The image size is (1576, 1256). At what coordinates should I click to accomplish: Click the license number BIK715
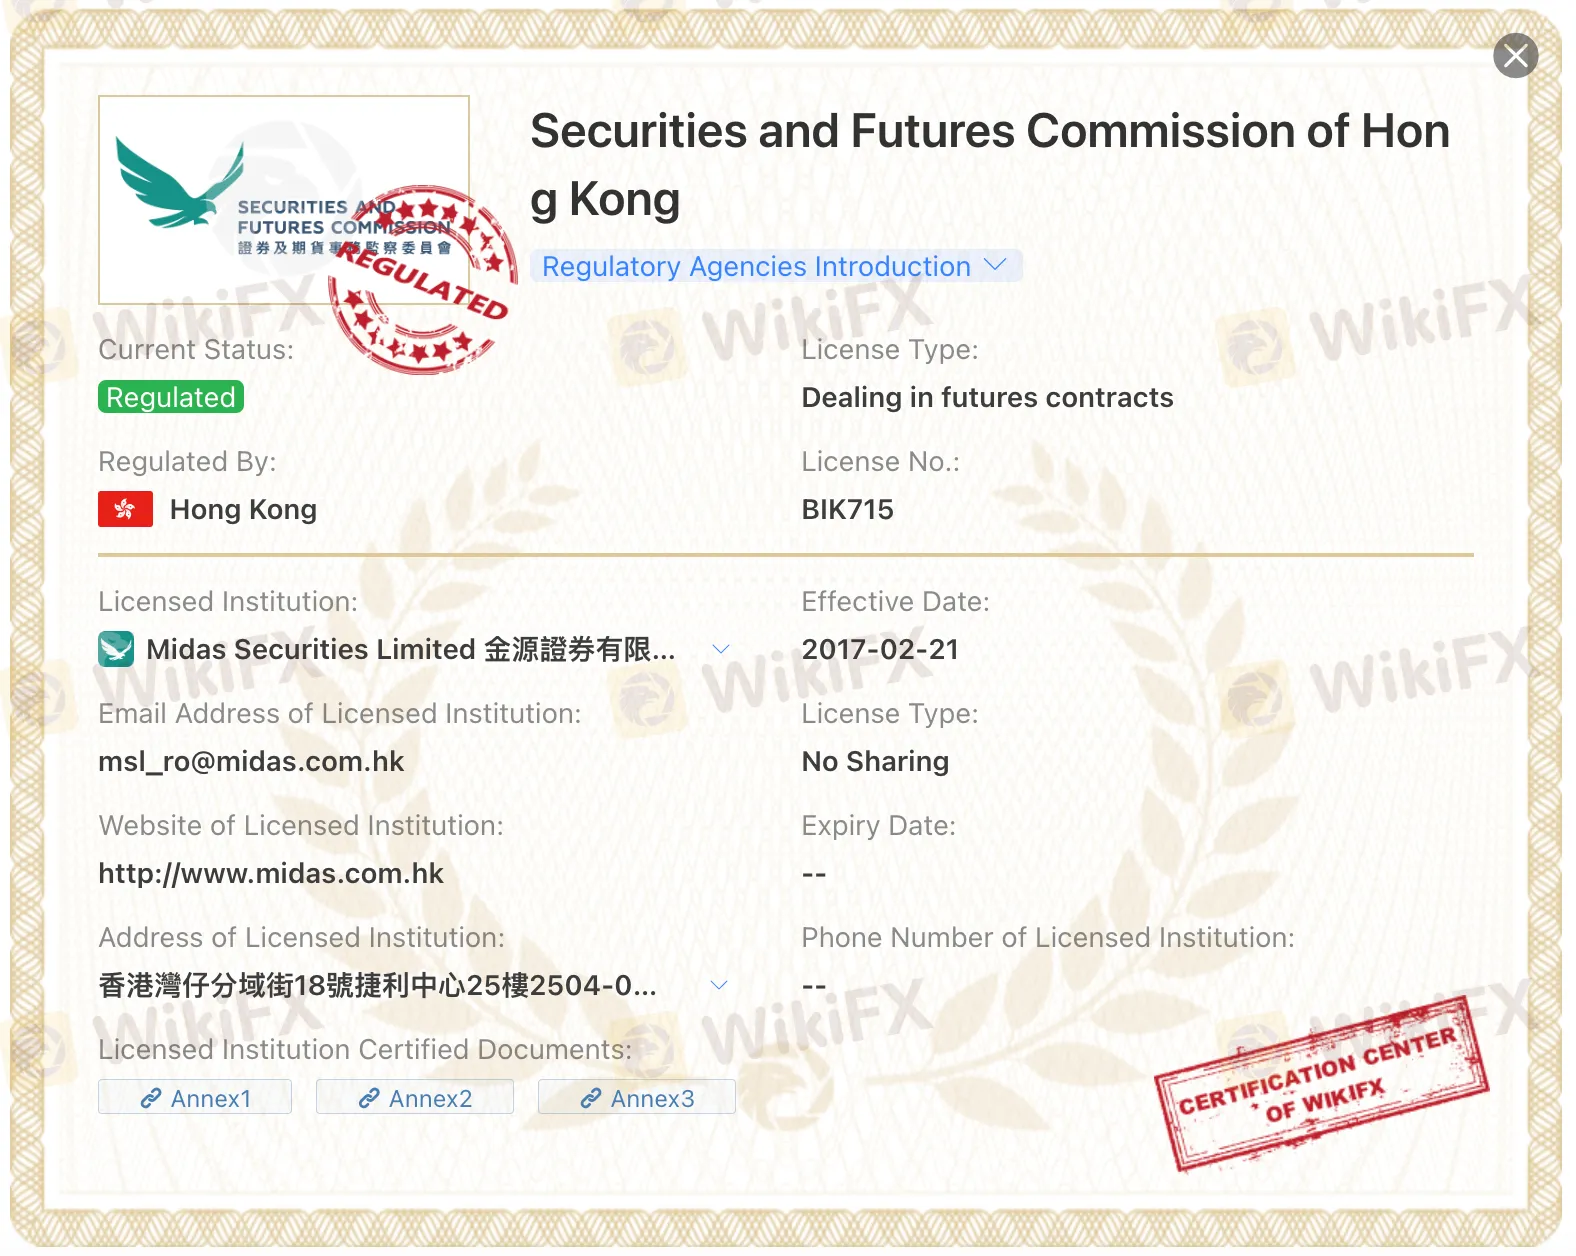pyautogui.click(x=847, y=509)
